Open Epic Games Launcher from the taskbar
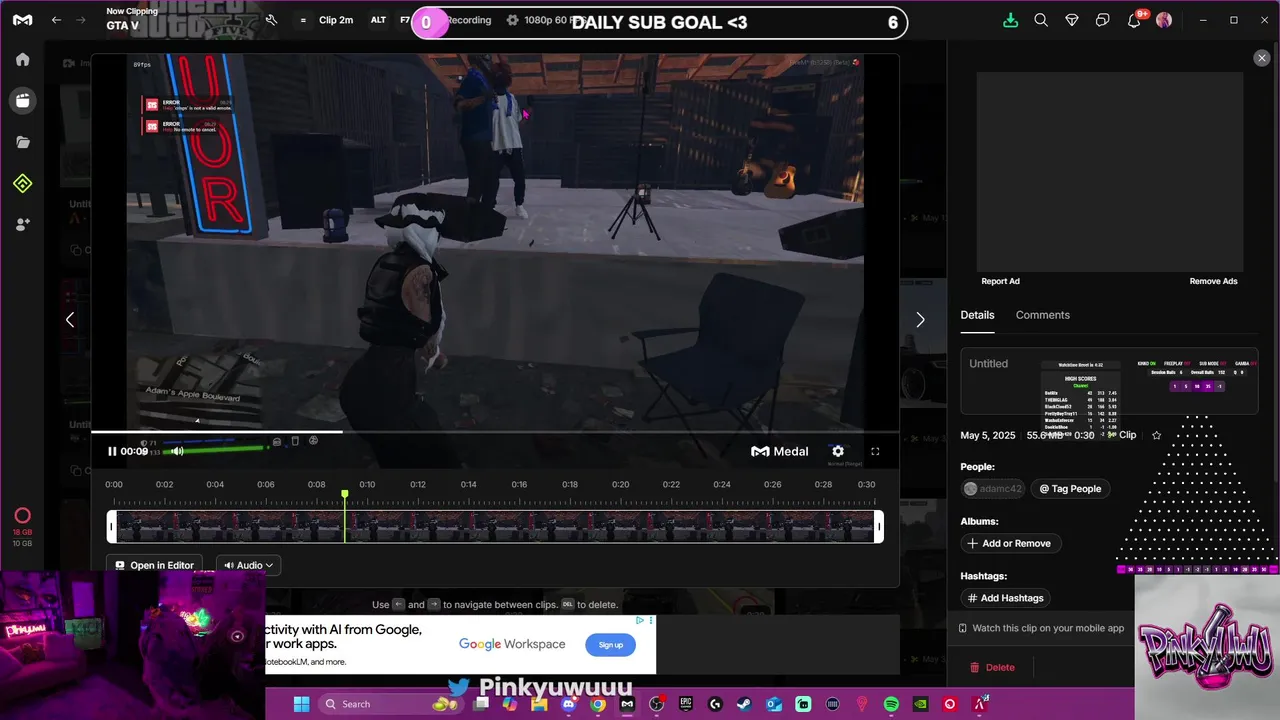This screenshot has width=1280, height=720. 686,704
